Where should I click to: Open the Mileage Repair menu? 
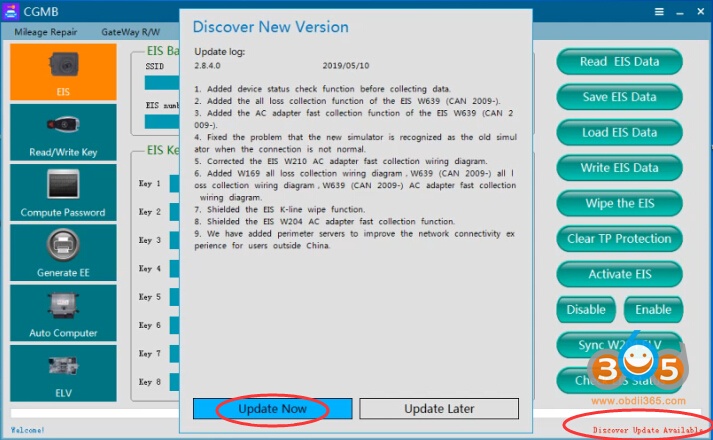[45, 32]
